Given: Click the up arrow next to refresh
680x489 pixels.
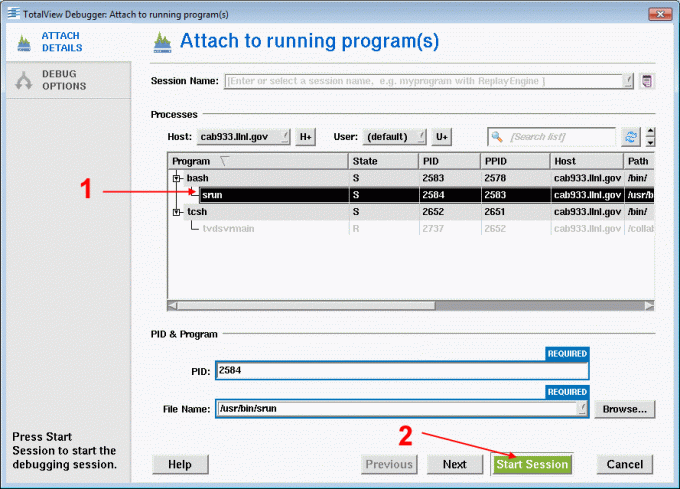Looking at the screenshot, I should pyautogui.click(x=650, y=132).
